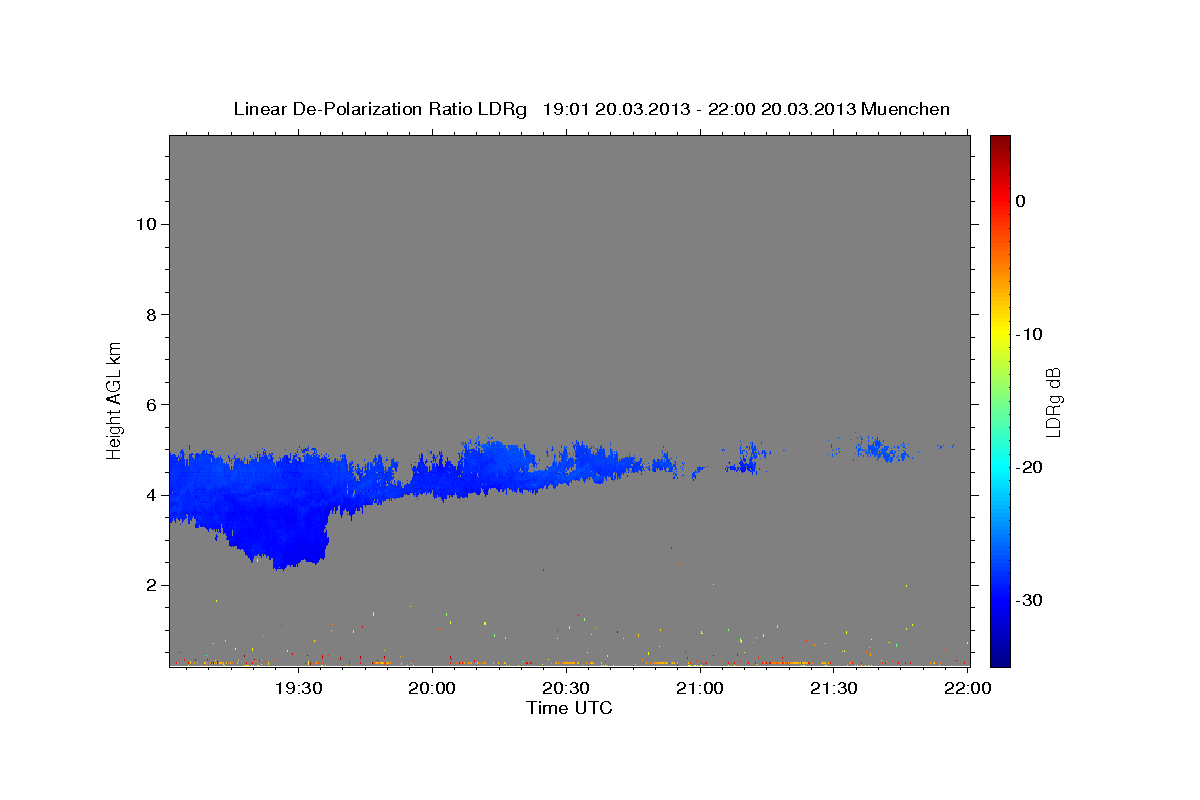Click the 20:30 time tick label
1200x800 pixels.
(x=566, y=688)
